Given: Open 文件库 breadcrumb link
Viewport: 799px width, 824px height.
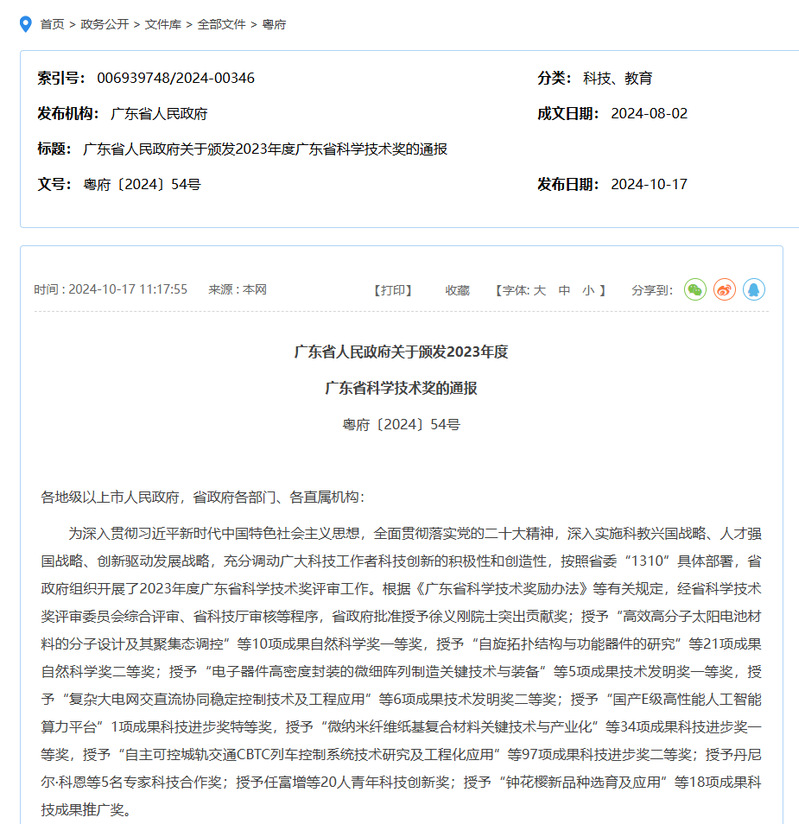Looking at the screenshot, I should (163, 24).
